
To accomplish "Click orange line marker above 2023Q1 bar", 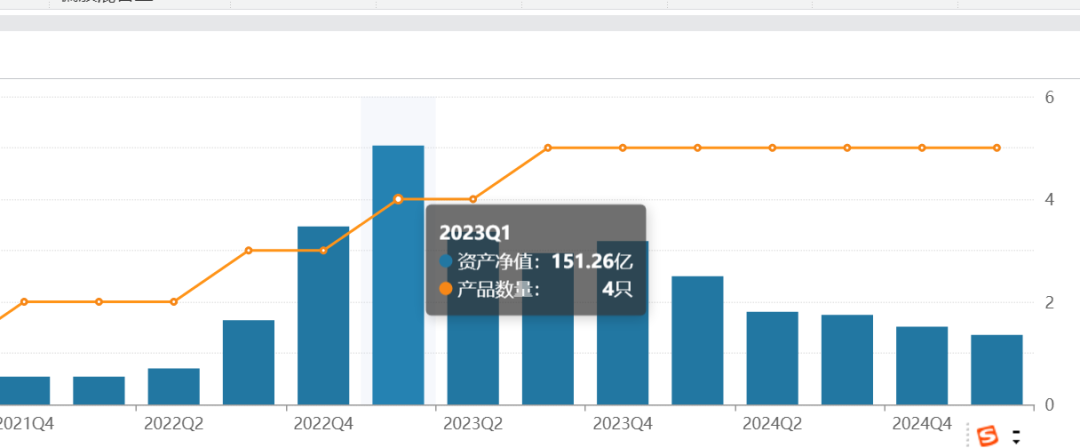I will point(398,199).
